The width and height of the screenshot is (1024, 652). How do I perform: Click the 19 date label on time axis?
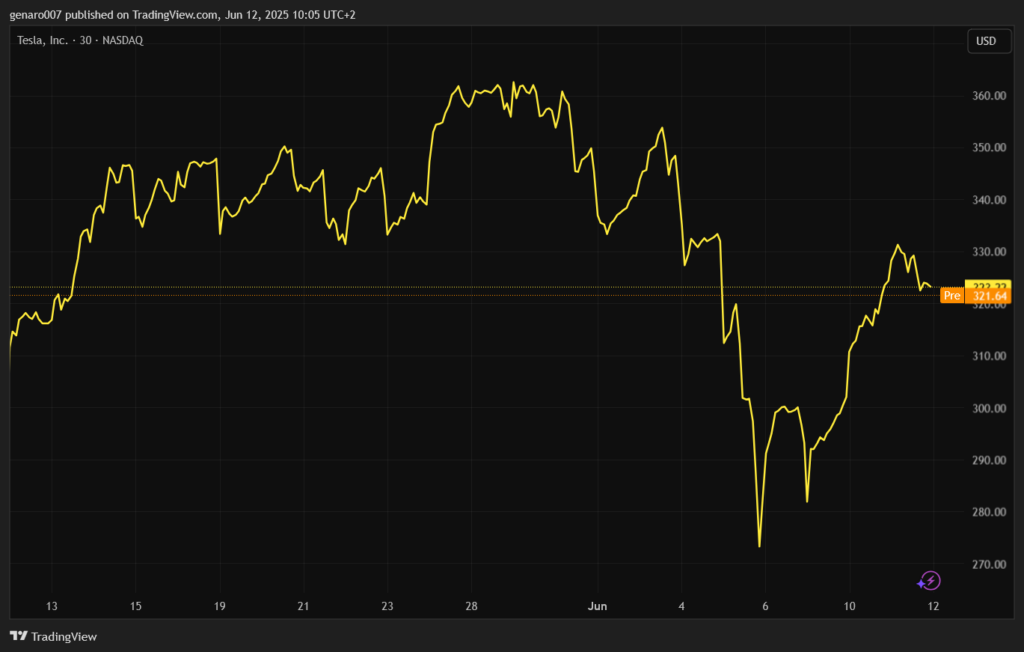(x=219, y=606)
